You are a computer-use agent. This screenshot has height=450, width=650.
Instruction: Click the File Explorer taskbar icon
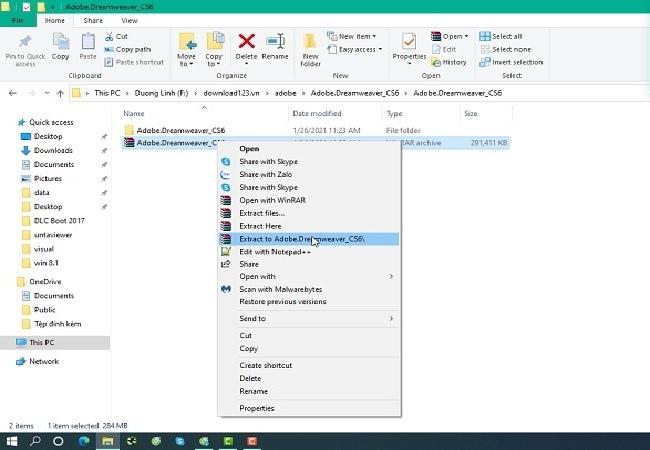pos(108,441)
